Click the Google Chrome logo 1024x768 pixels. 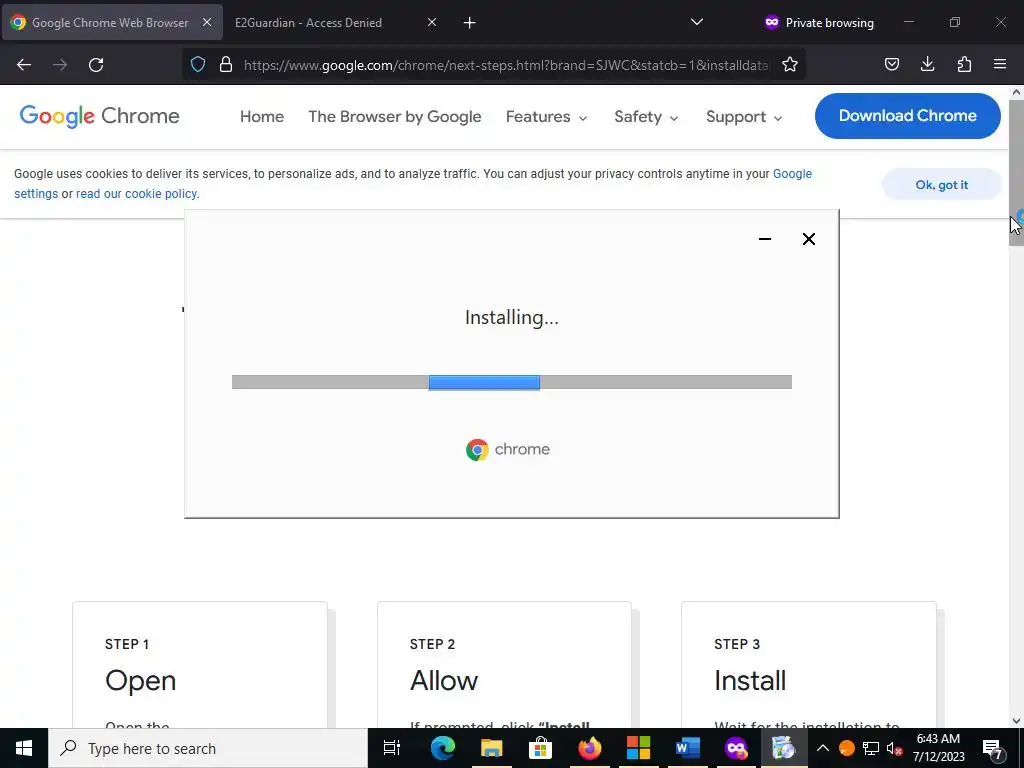click(x=99, y=116)
